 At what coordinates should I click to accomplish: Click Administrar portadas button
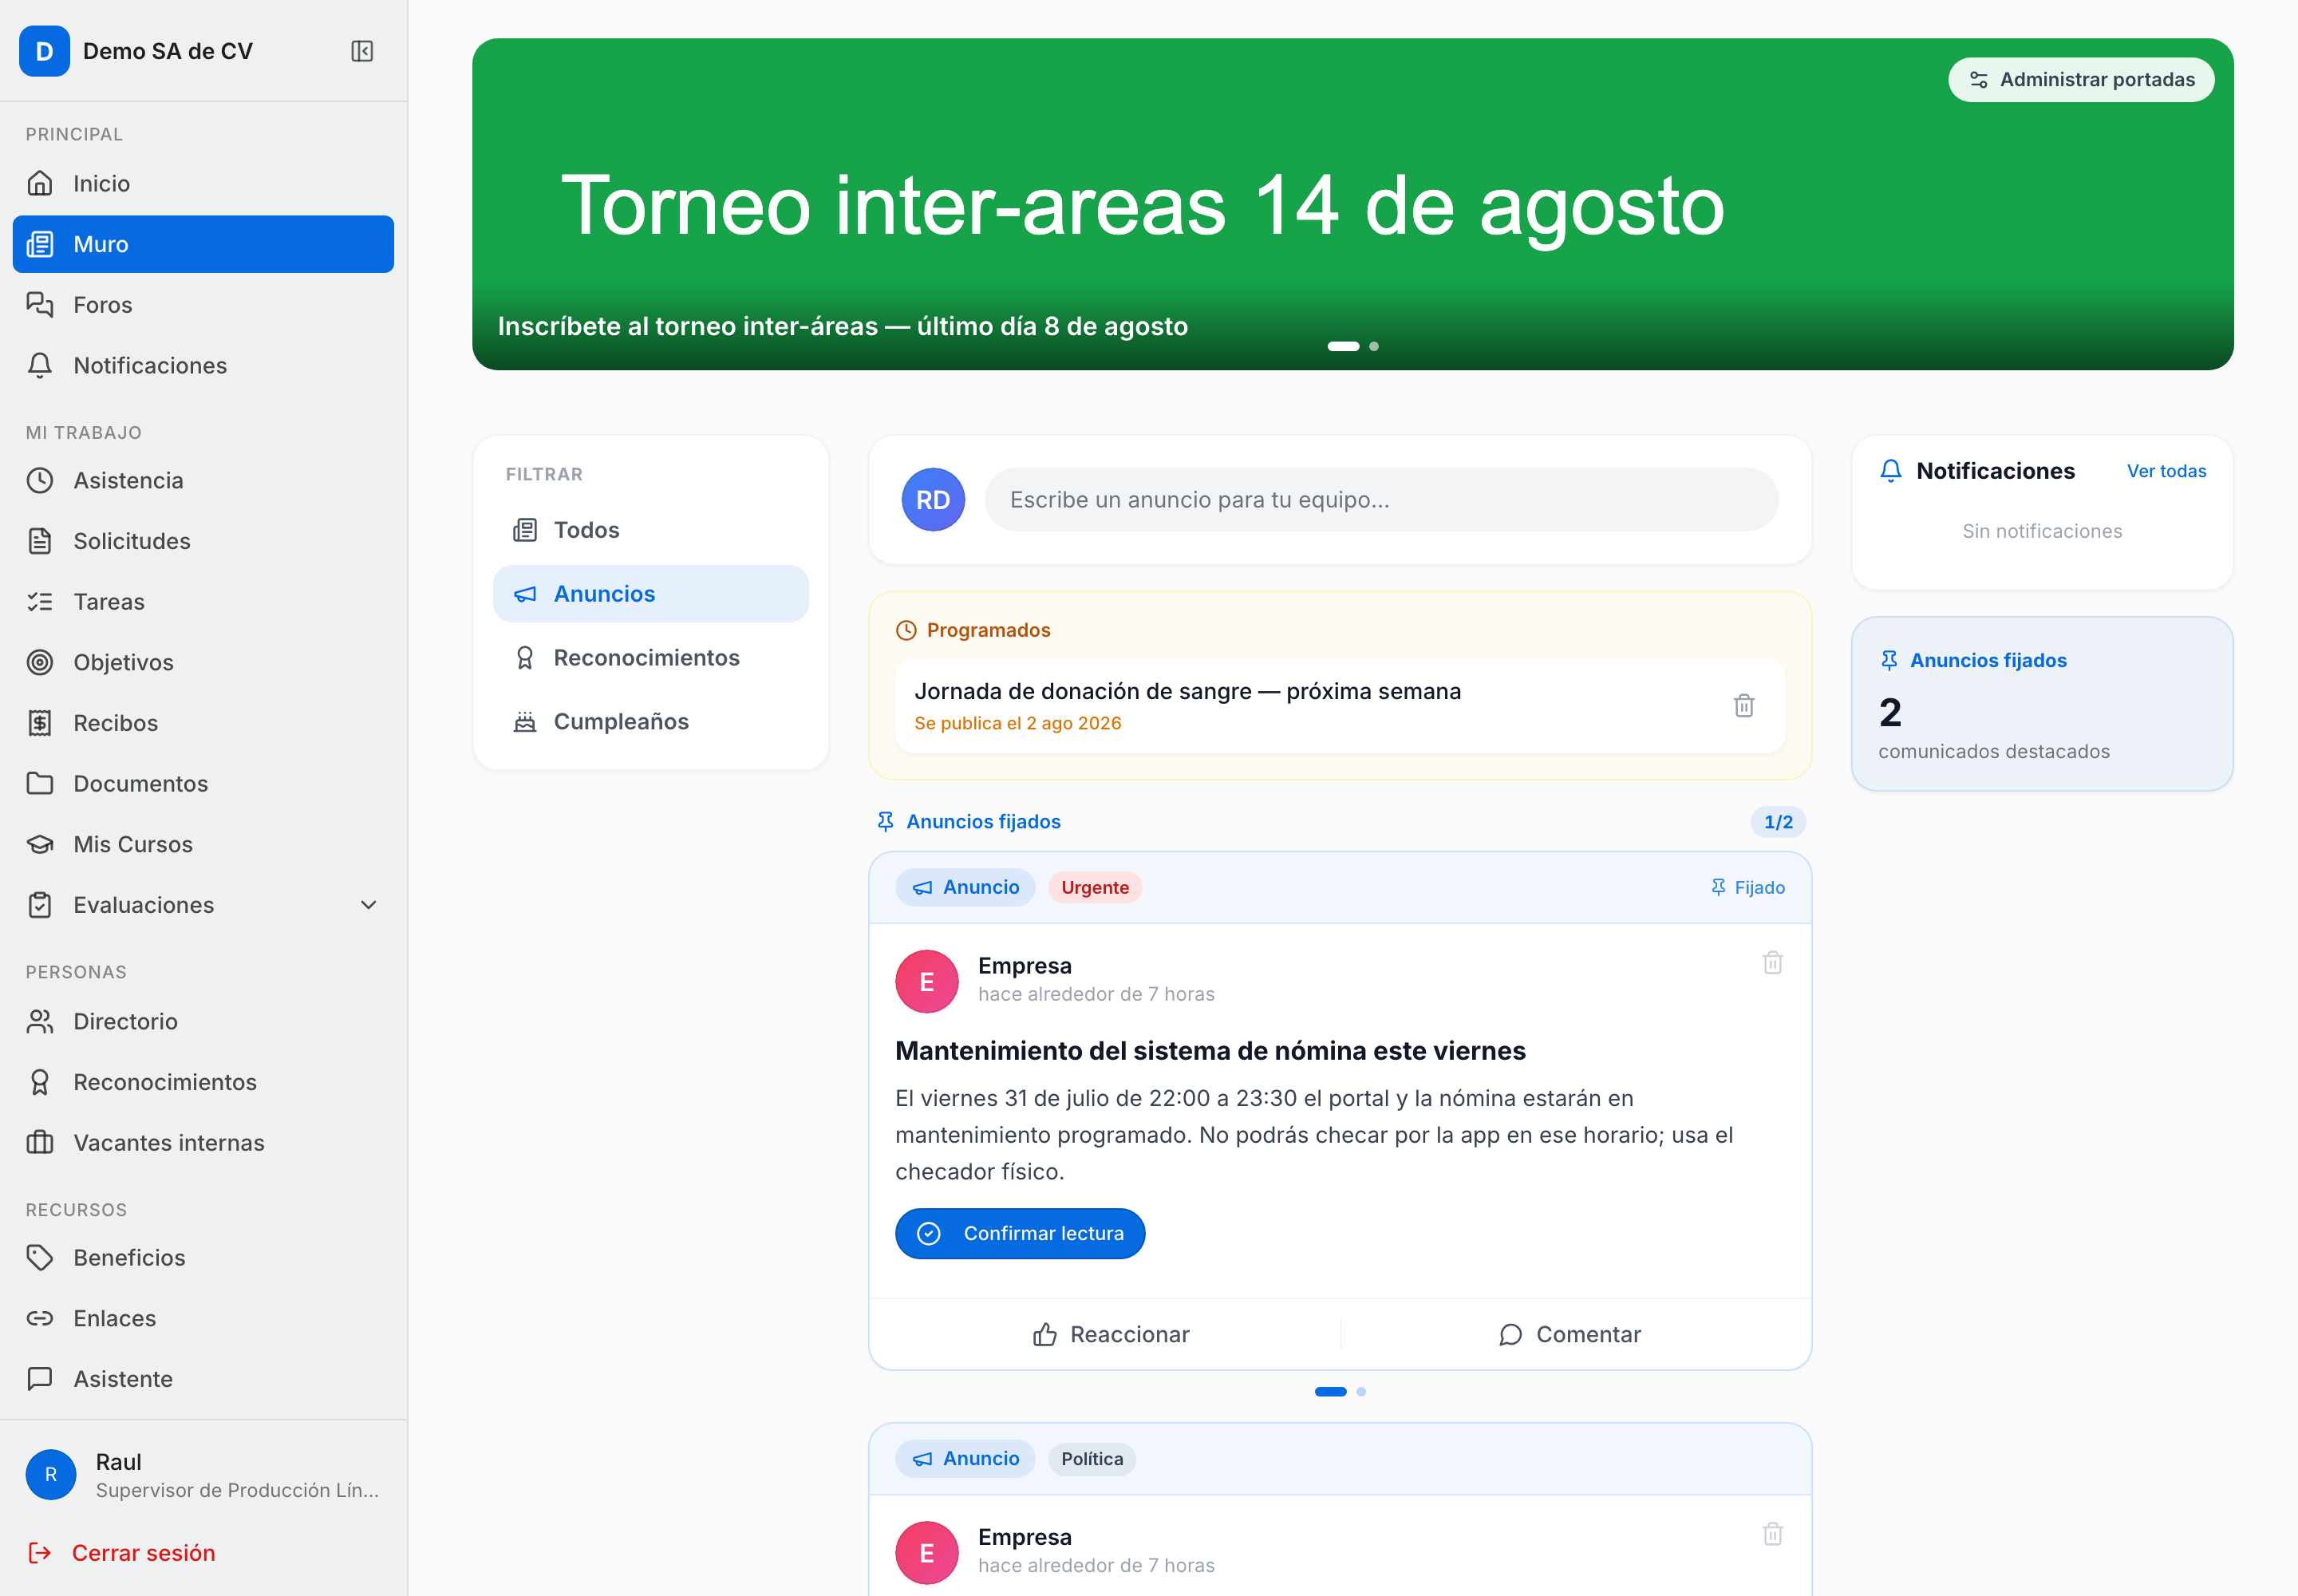pos(2081,80)
